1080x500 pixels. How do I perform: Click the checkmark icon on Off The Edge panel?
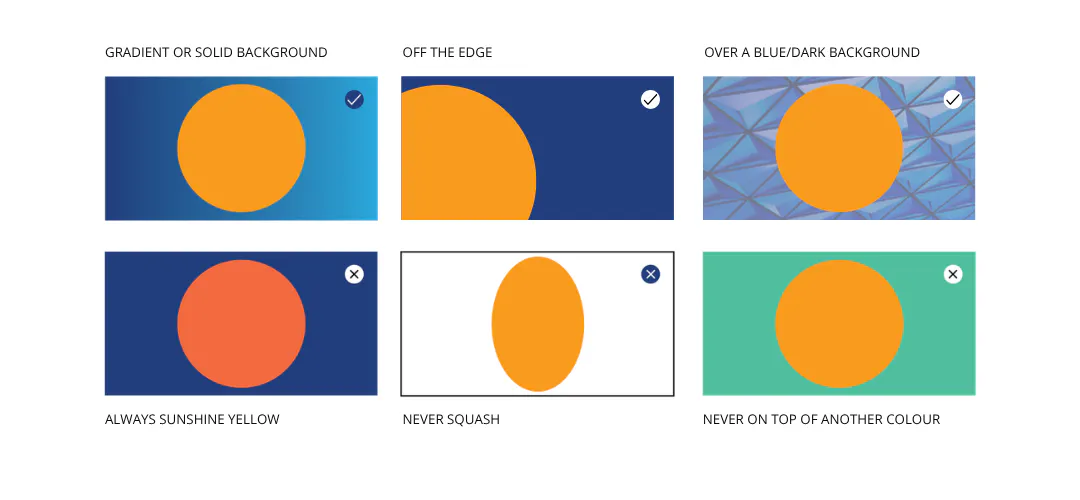(x=650, y=100)
